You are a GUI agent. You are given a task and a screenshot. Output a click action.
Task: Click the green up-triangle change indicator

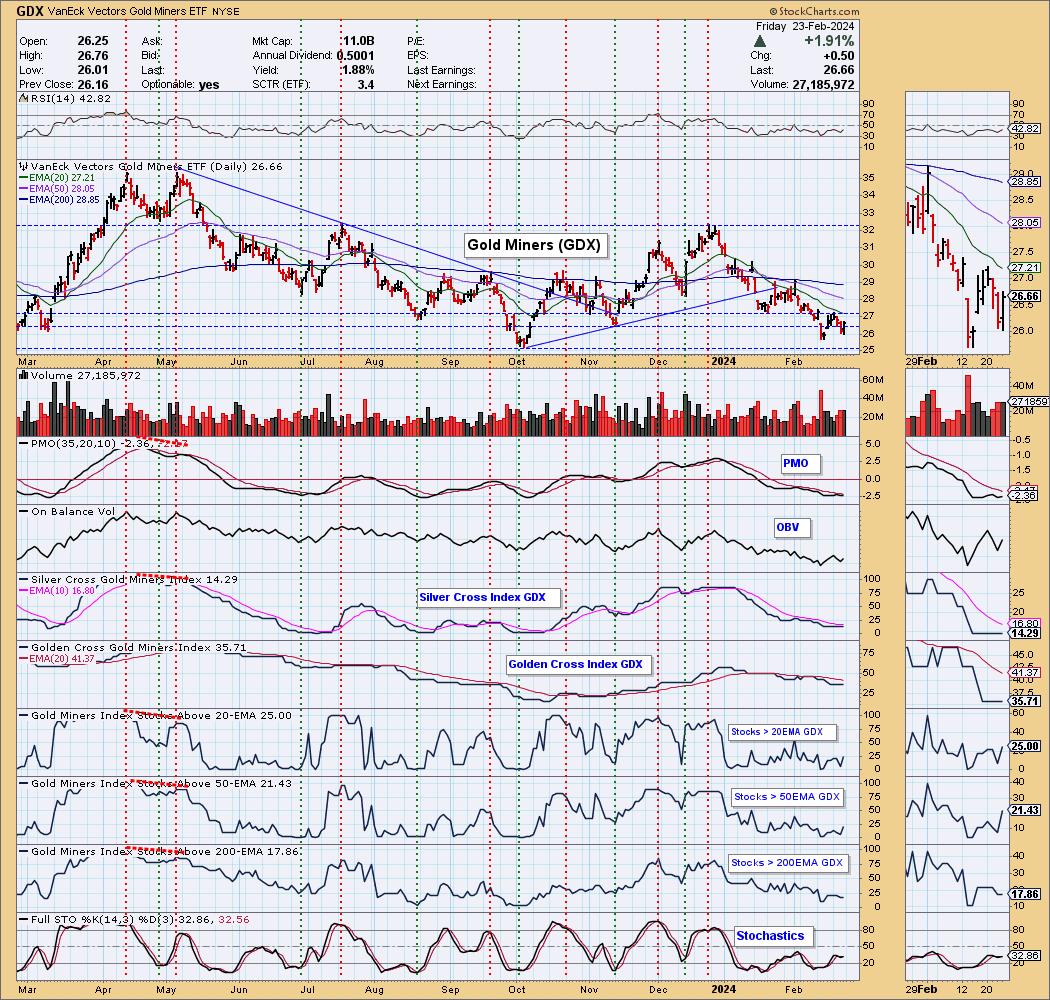click(760, 41)
